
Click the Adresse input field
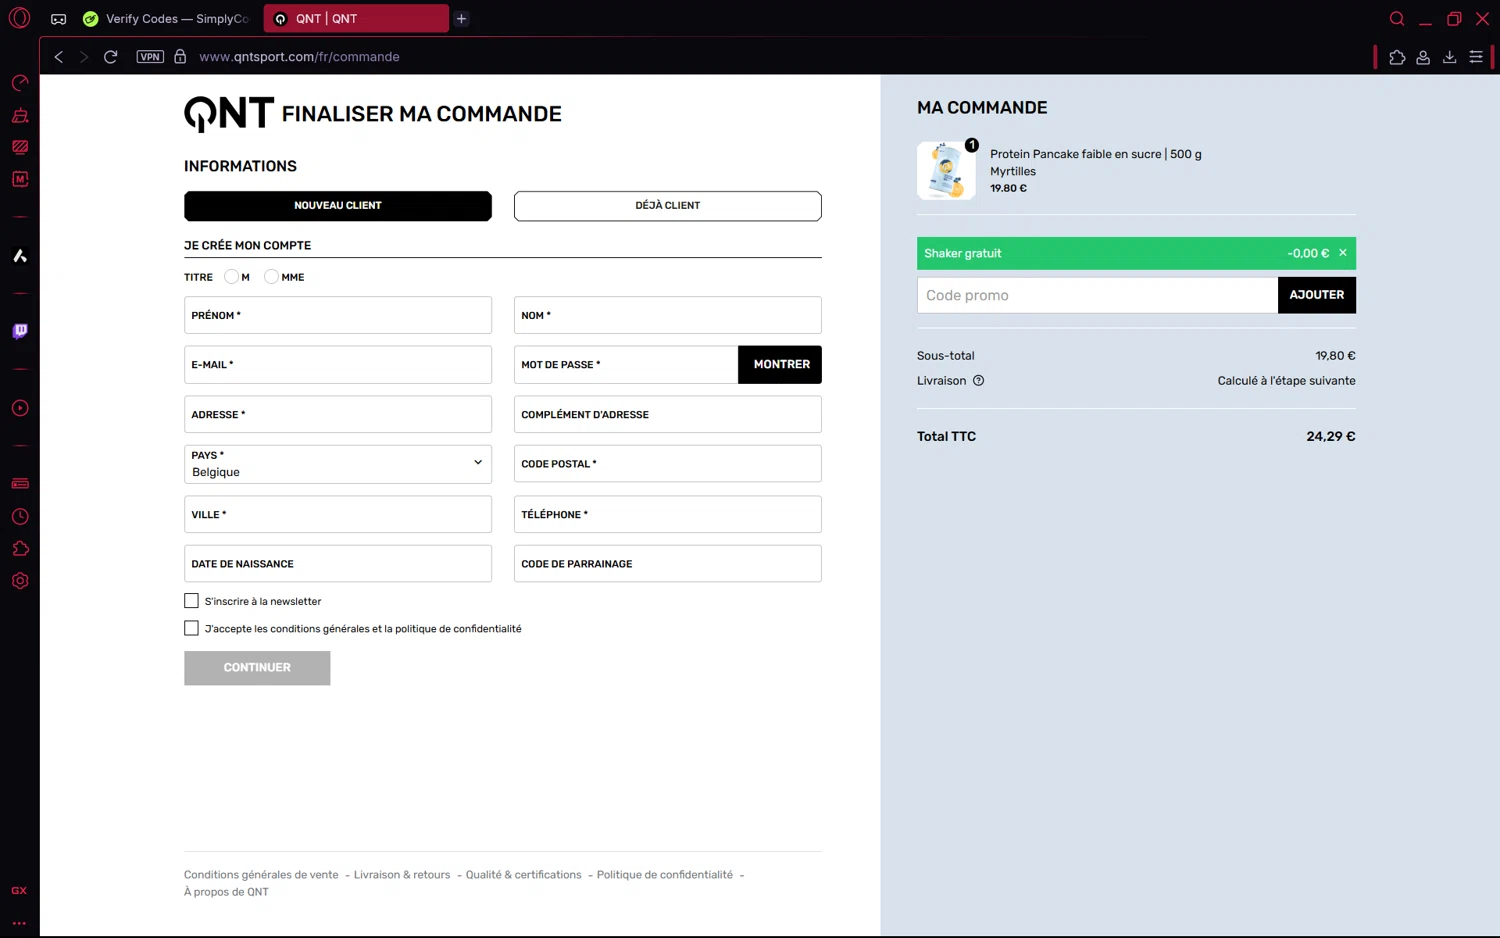tap(338, 414)
